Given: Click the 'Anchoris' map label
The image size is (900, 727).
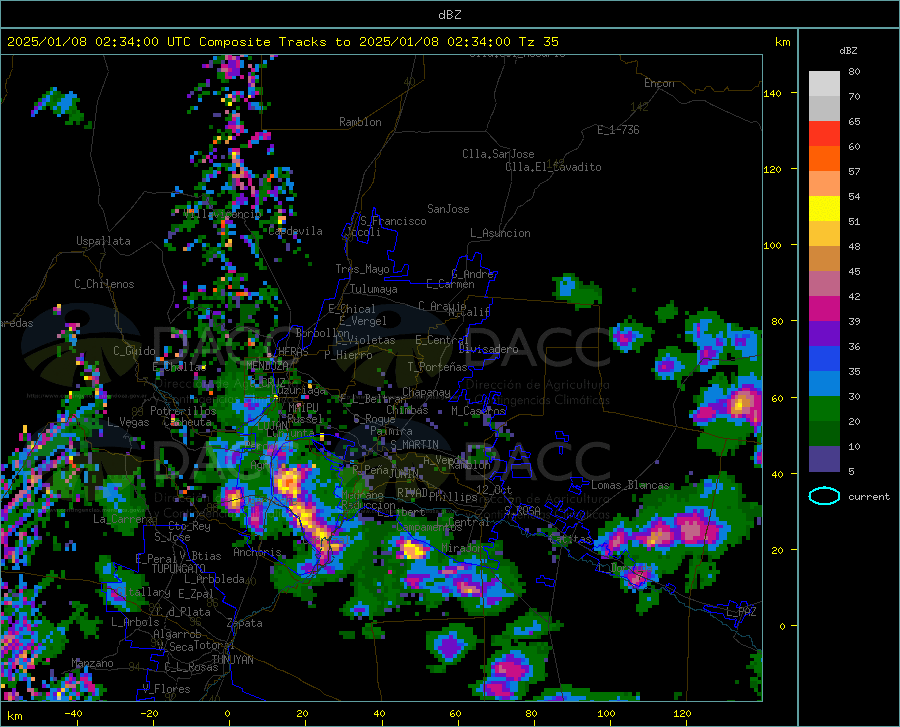Looking at the screenshot, I should [257, 552].
